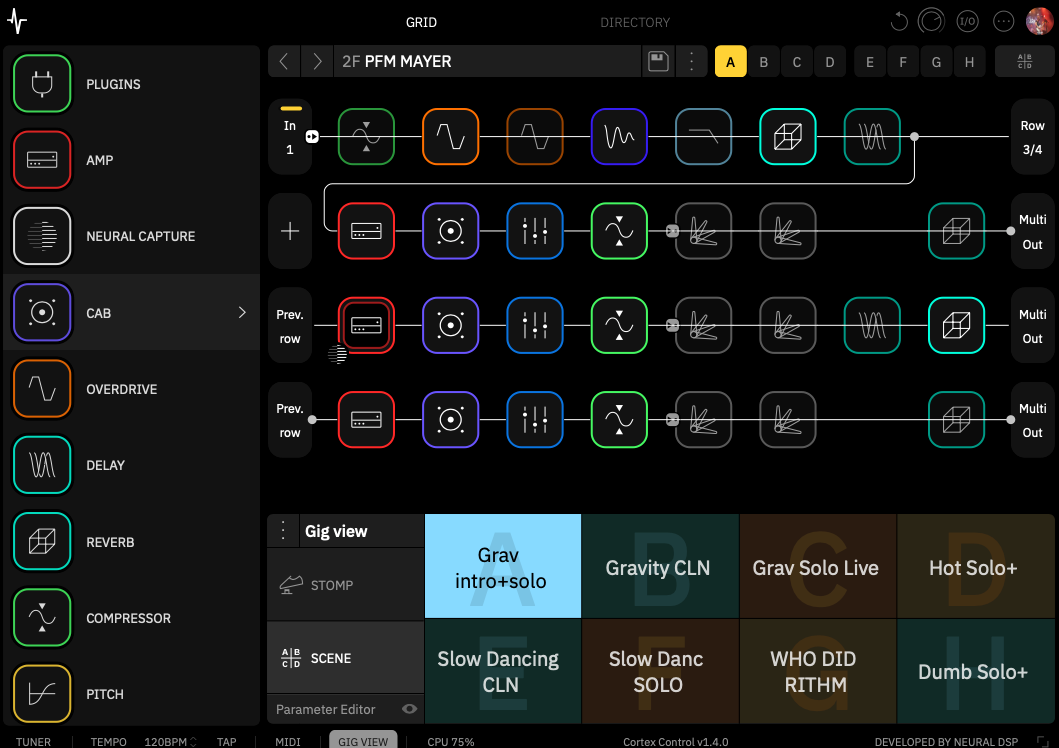
Task: Select the green compressor block in first row
Action: coord(366,137)
